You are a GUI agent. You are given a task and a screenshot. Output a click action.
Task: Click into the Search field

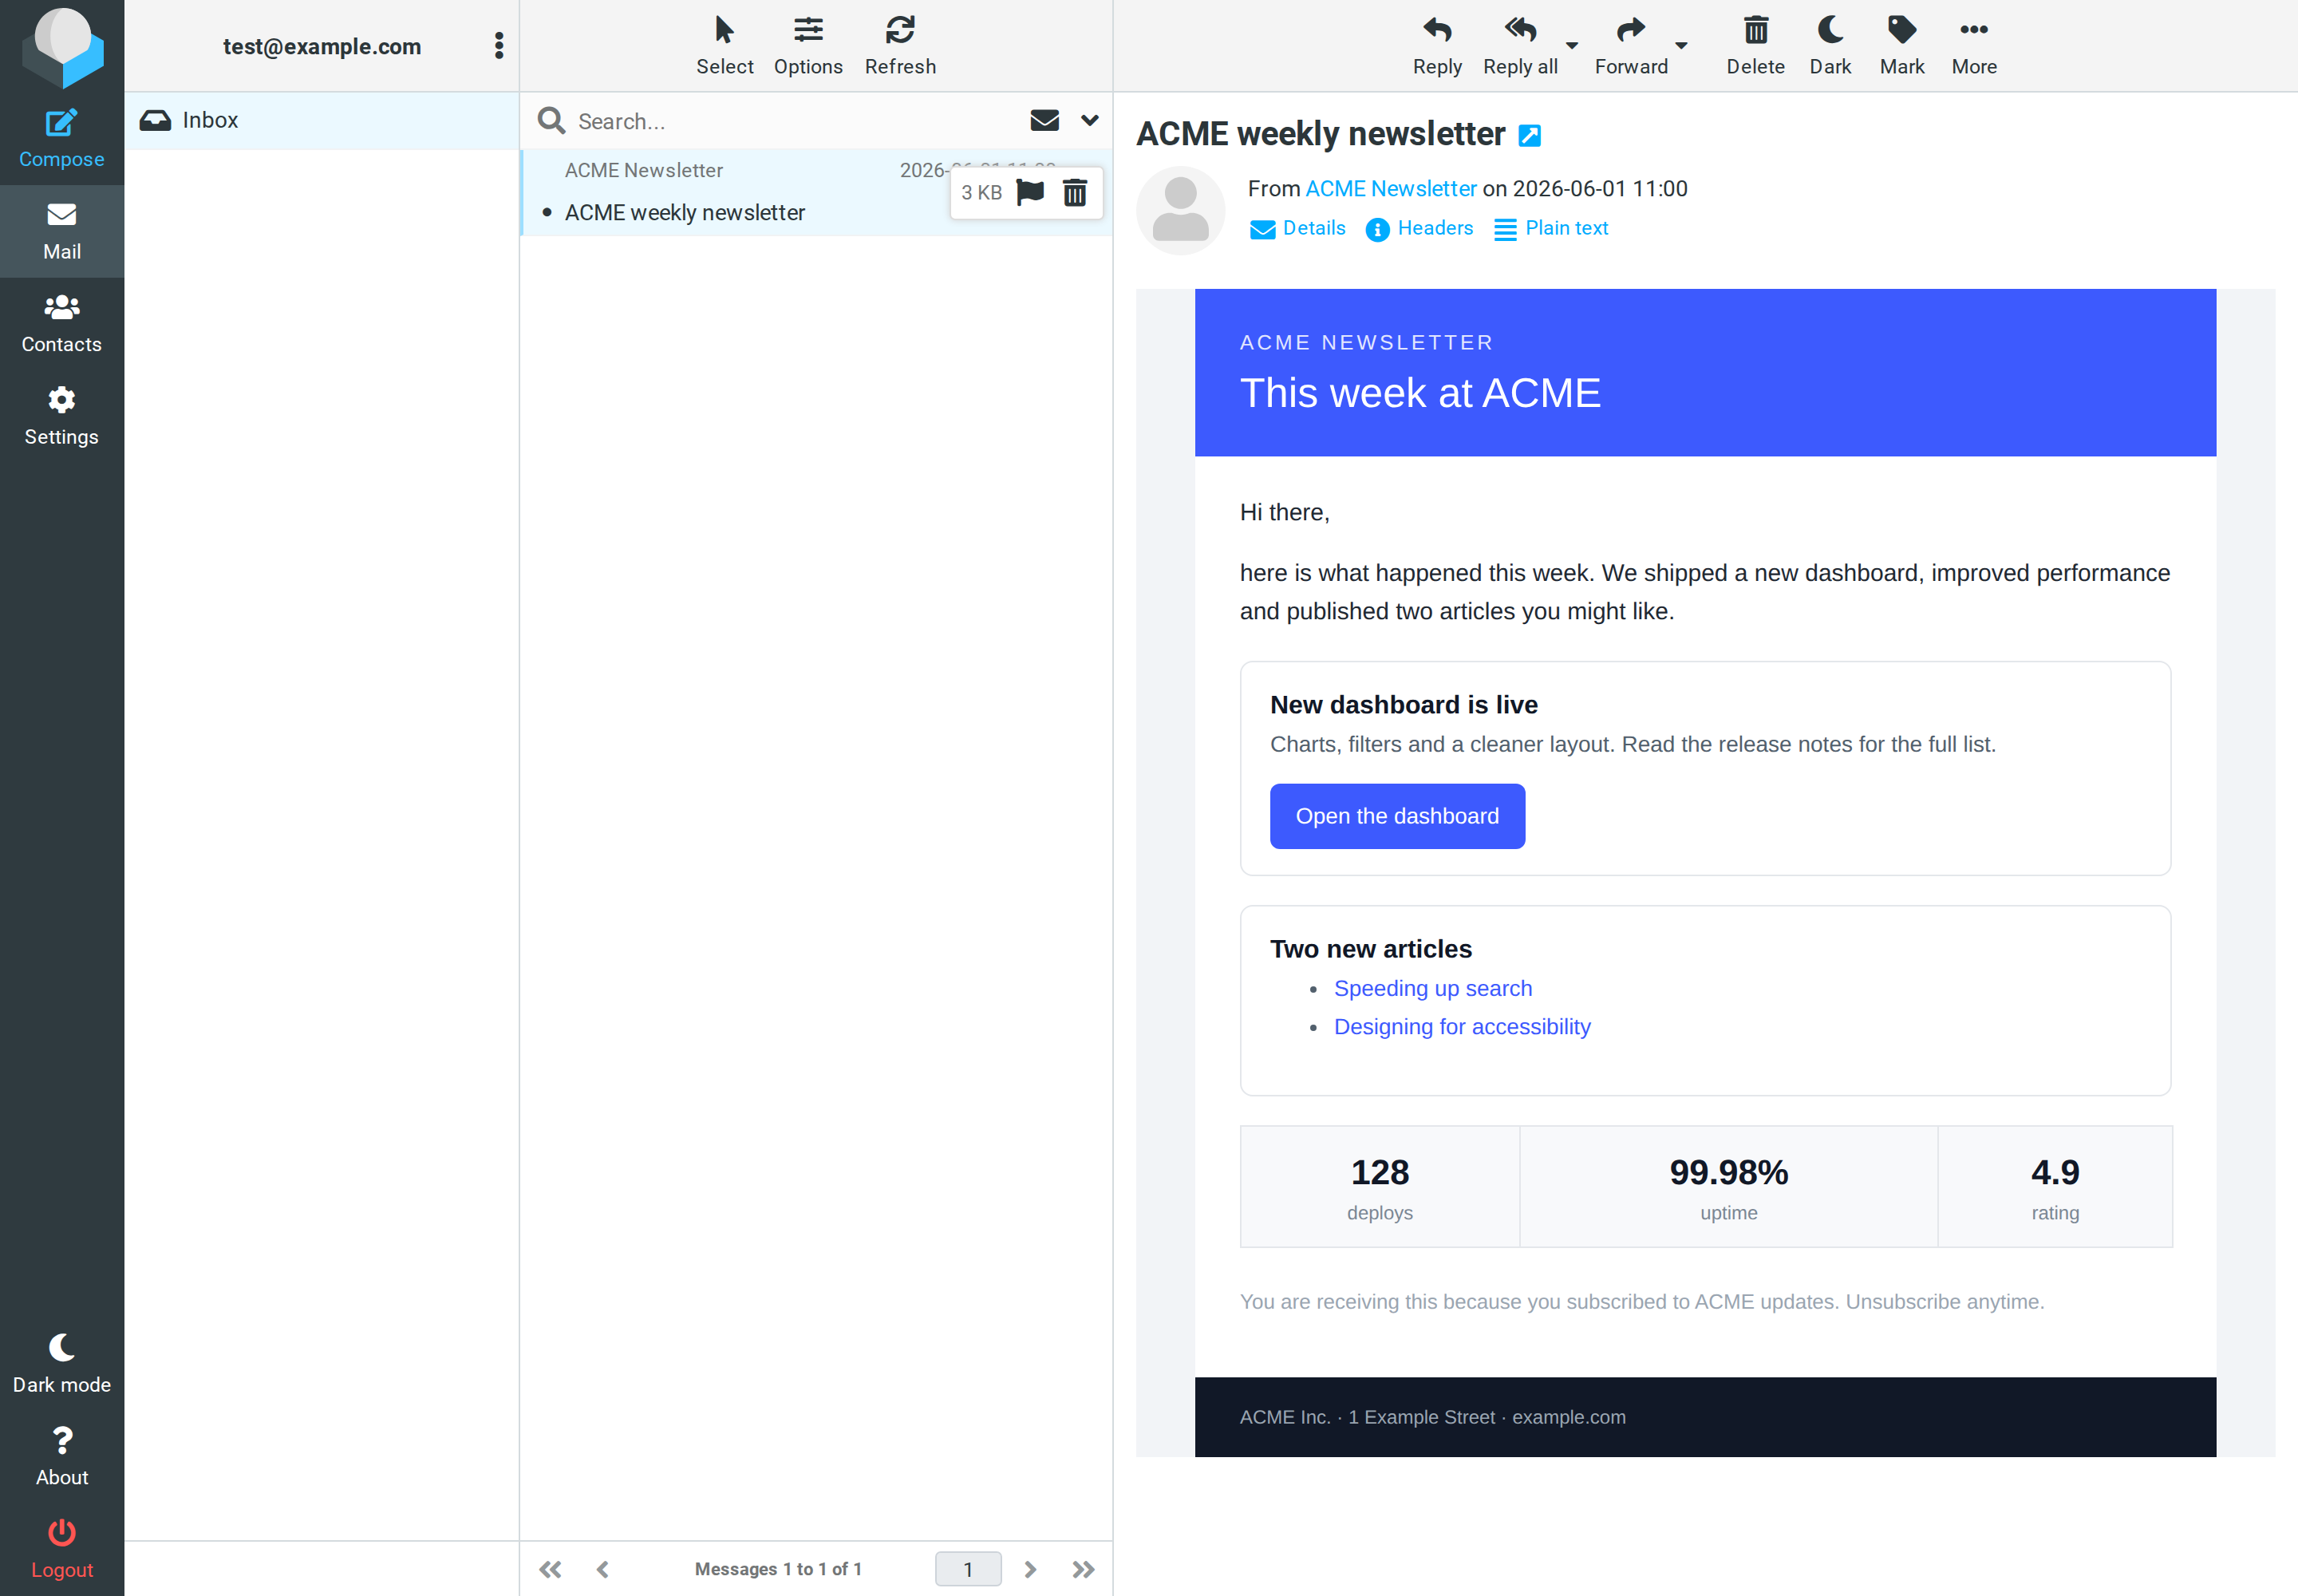coord(795,121)
